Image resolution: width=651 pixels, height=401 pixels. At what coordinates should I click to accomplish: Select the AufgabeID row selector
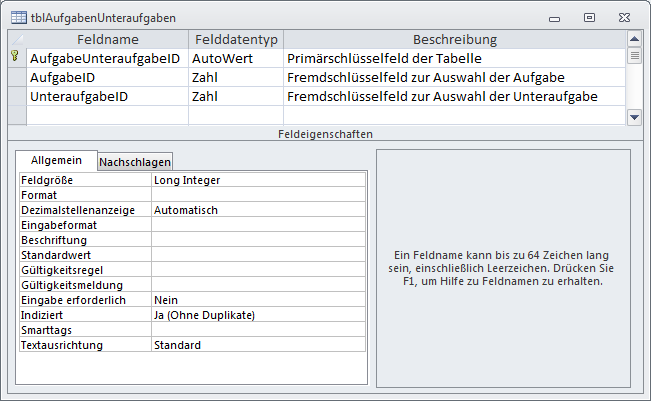pos(16,77)
